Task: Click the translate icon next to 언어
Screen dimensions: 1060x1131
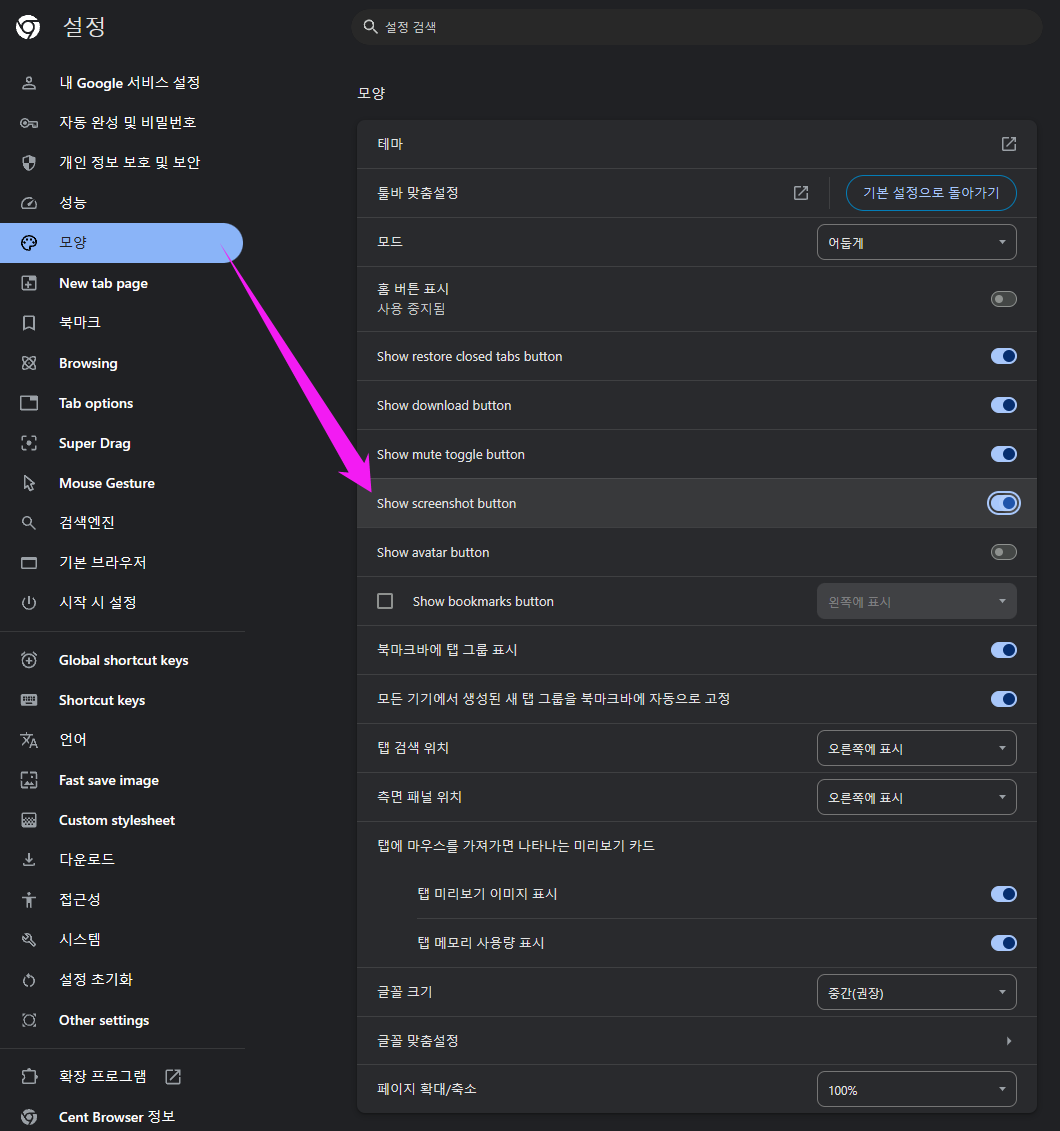Action: (x=29, y=740)
